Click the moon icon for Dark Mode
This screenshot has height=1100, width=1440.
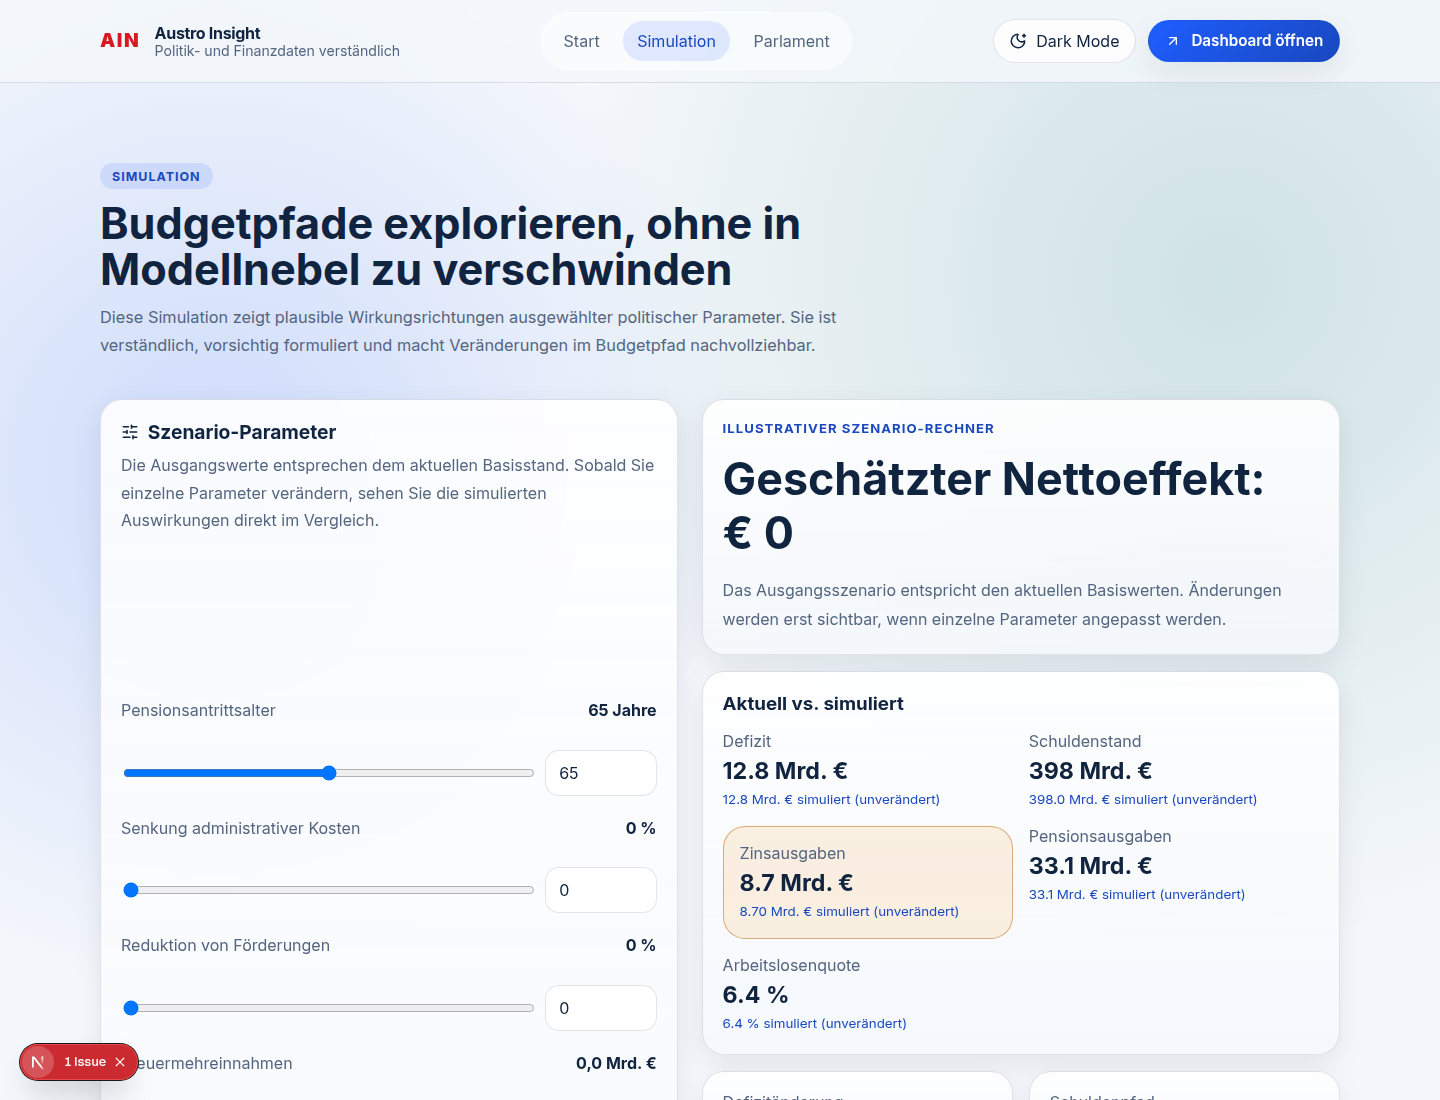1018,41
